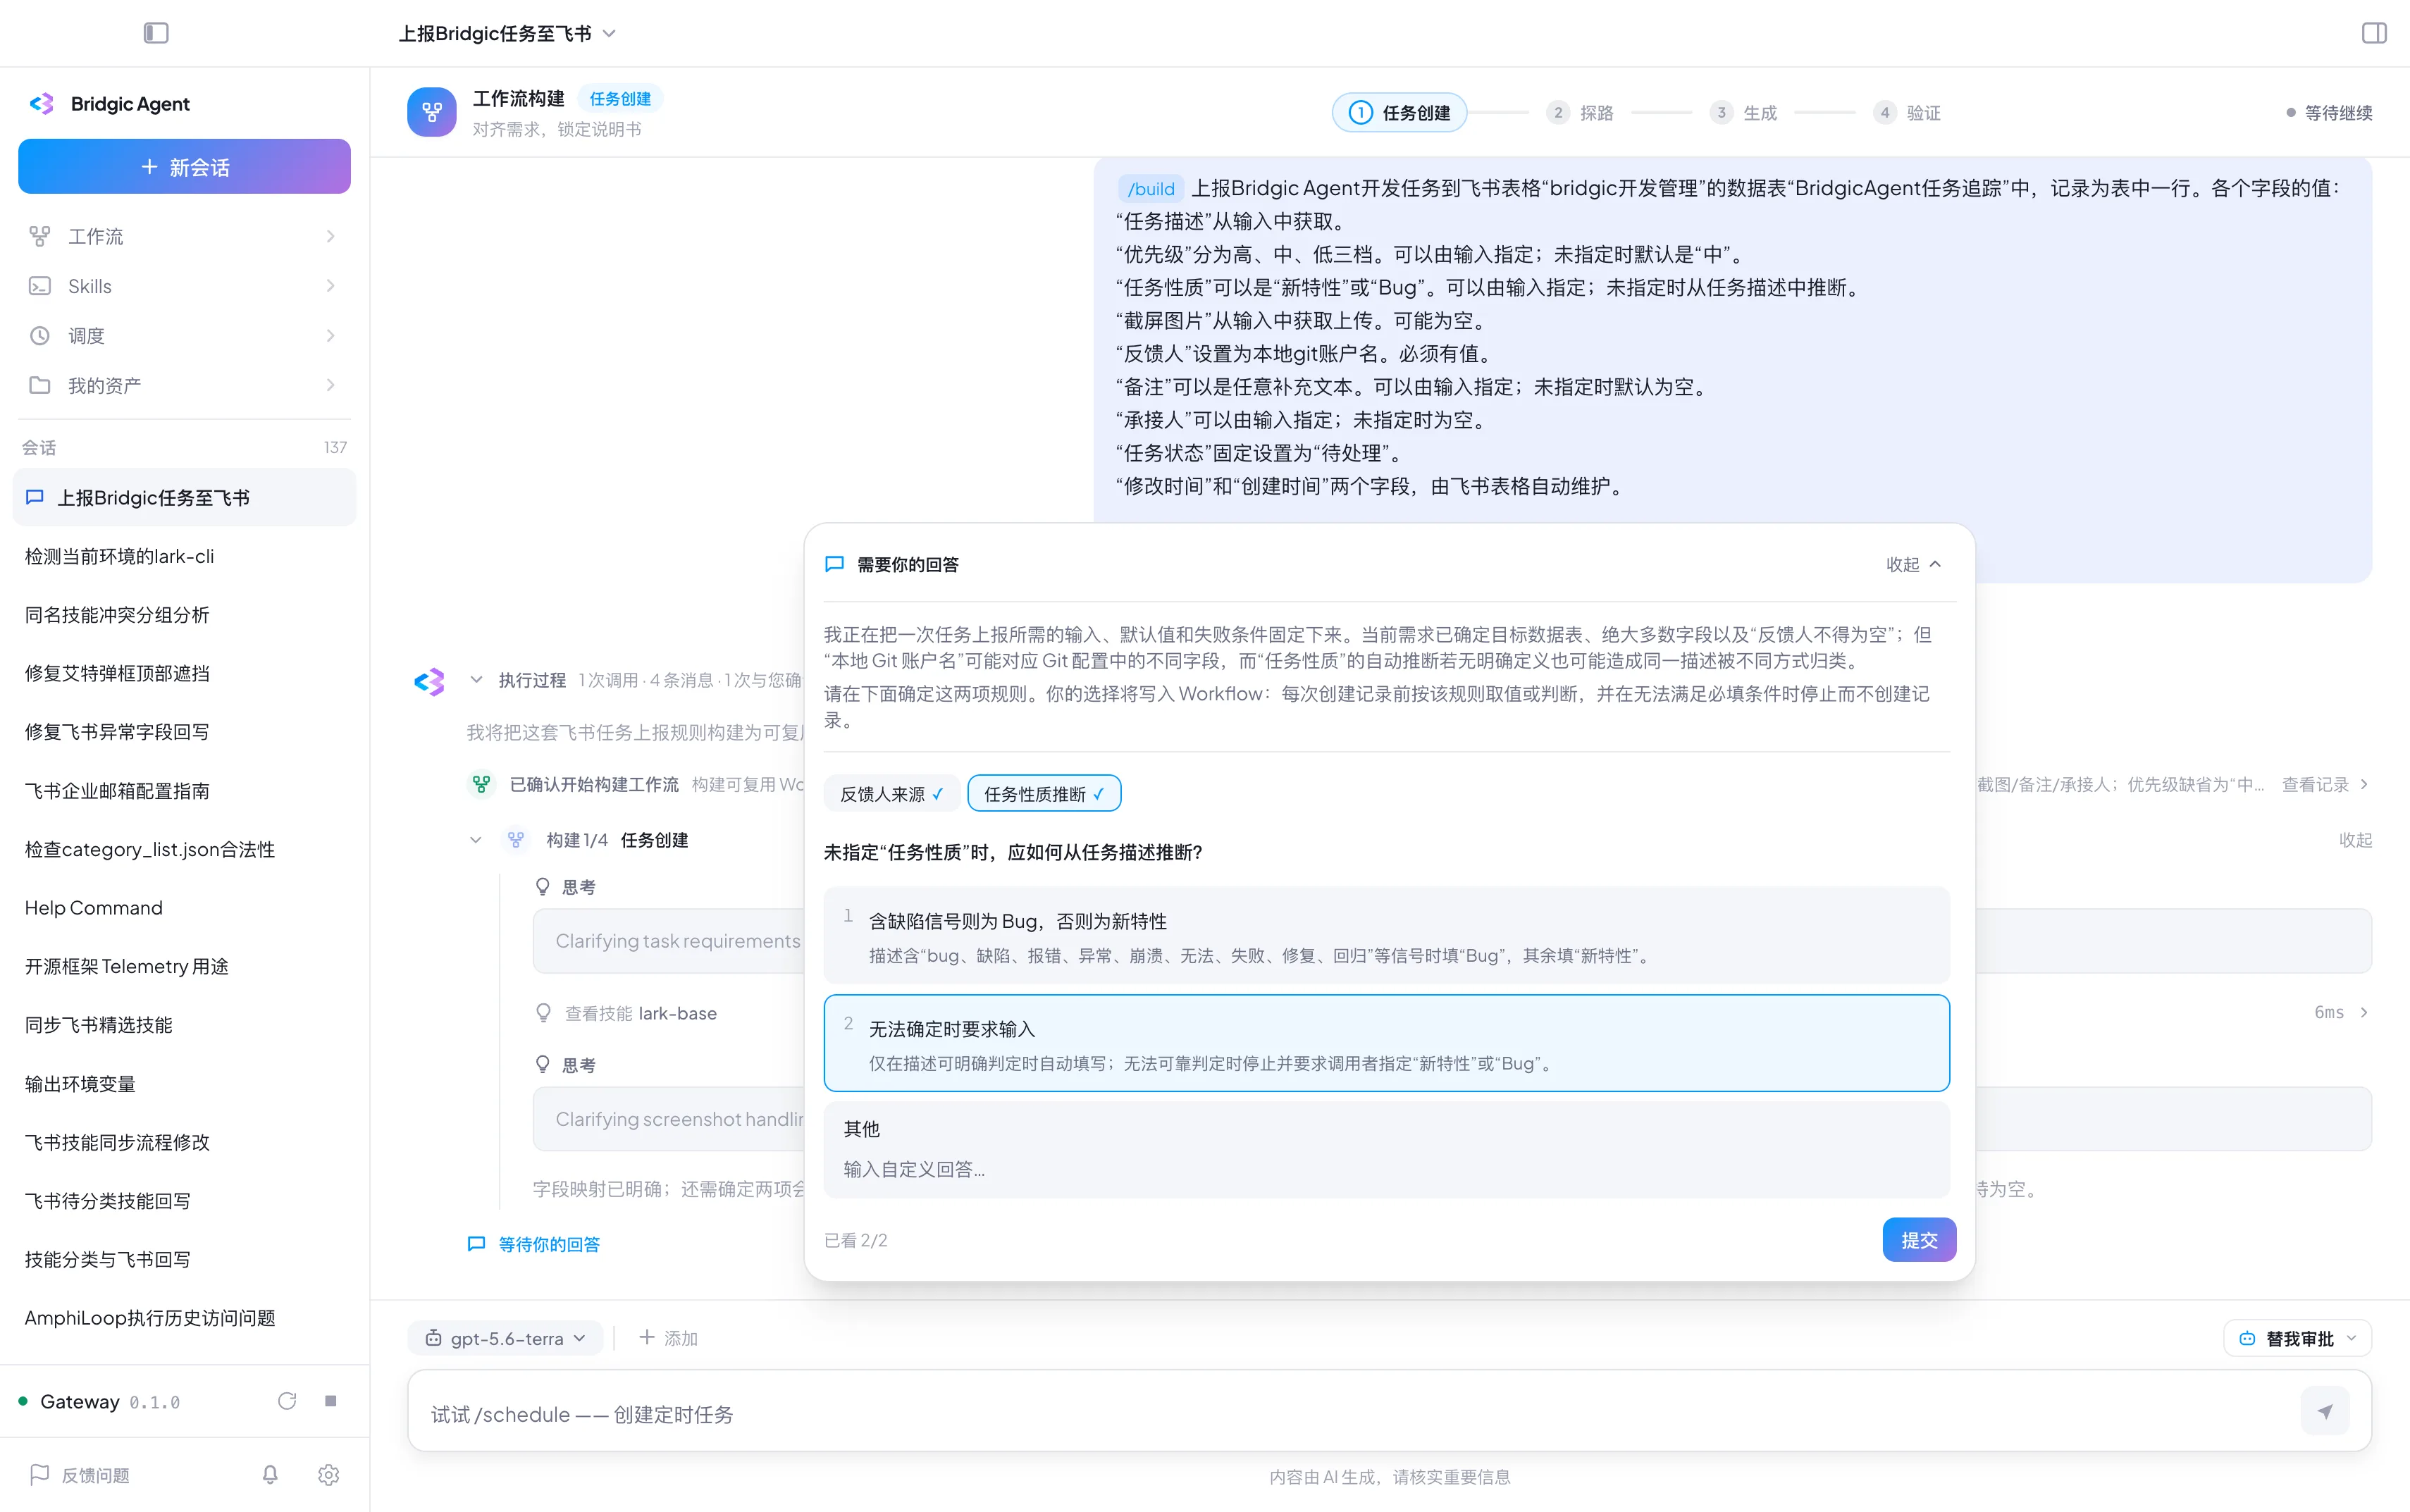Open the notifications bell icon

point(270,1474)
